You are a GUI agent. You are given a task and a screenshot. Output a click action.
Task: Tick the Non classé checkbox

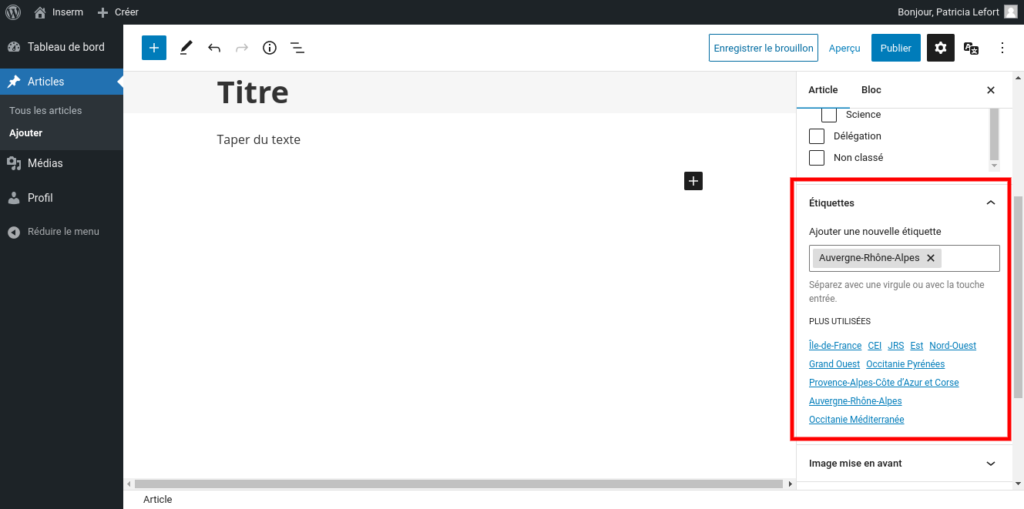point(816,158)
